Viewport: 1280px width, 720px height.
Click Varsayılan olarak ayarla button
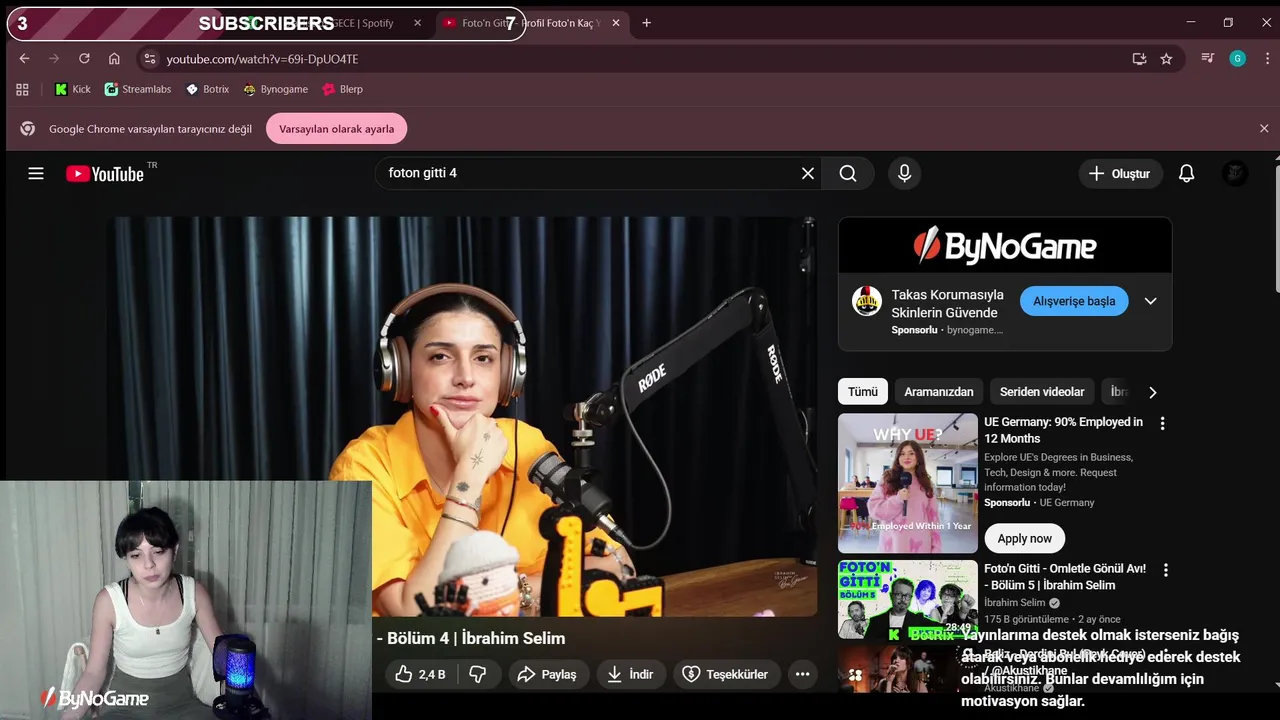pyautogui.click(x=336, y=129)
